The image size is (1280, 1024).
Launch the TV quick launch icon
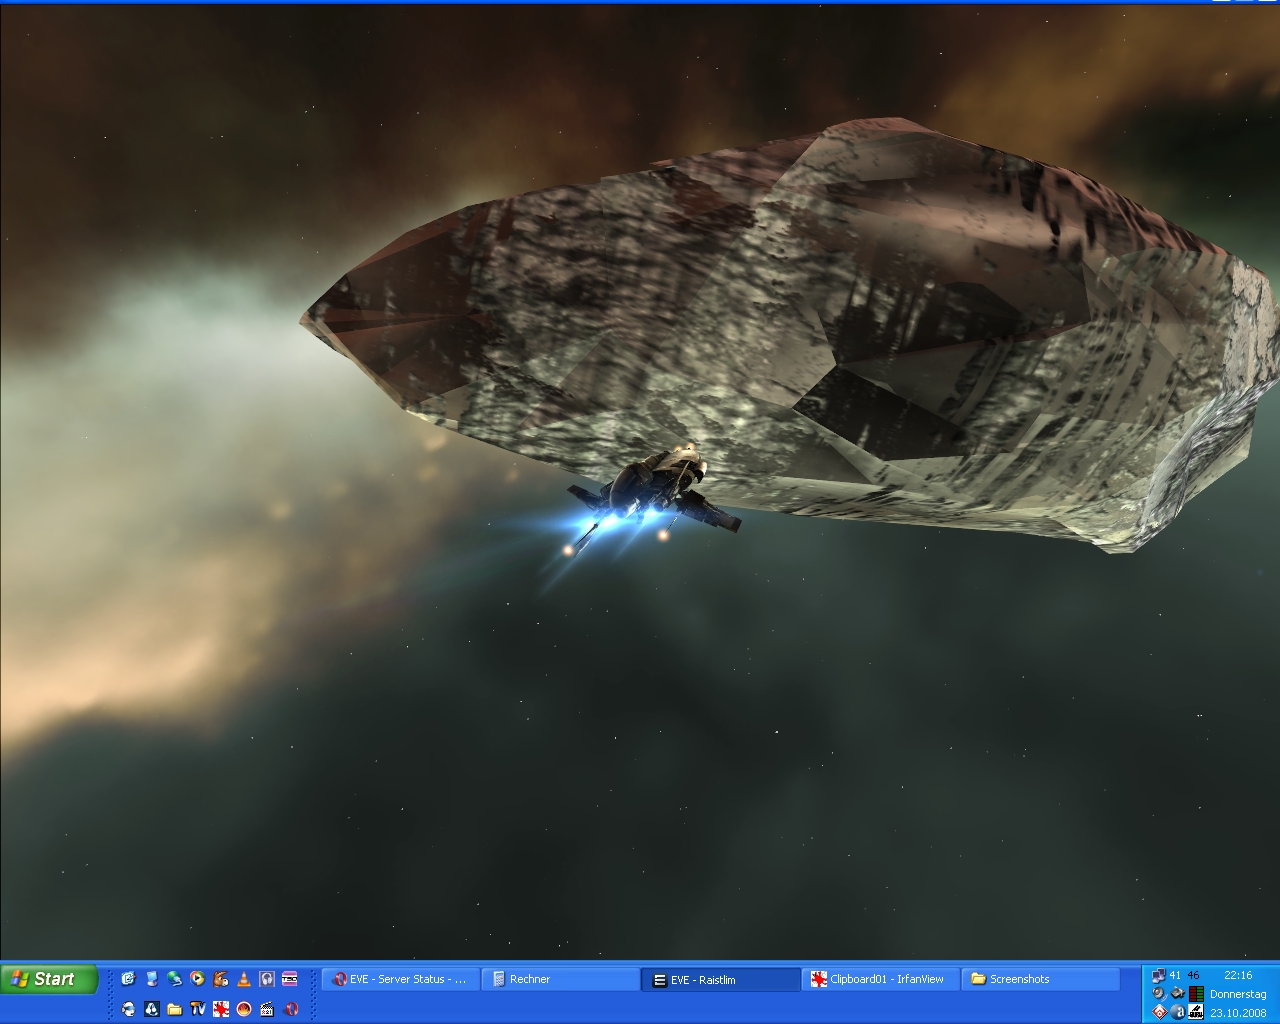(x=197, y=1009)
